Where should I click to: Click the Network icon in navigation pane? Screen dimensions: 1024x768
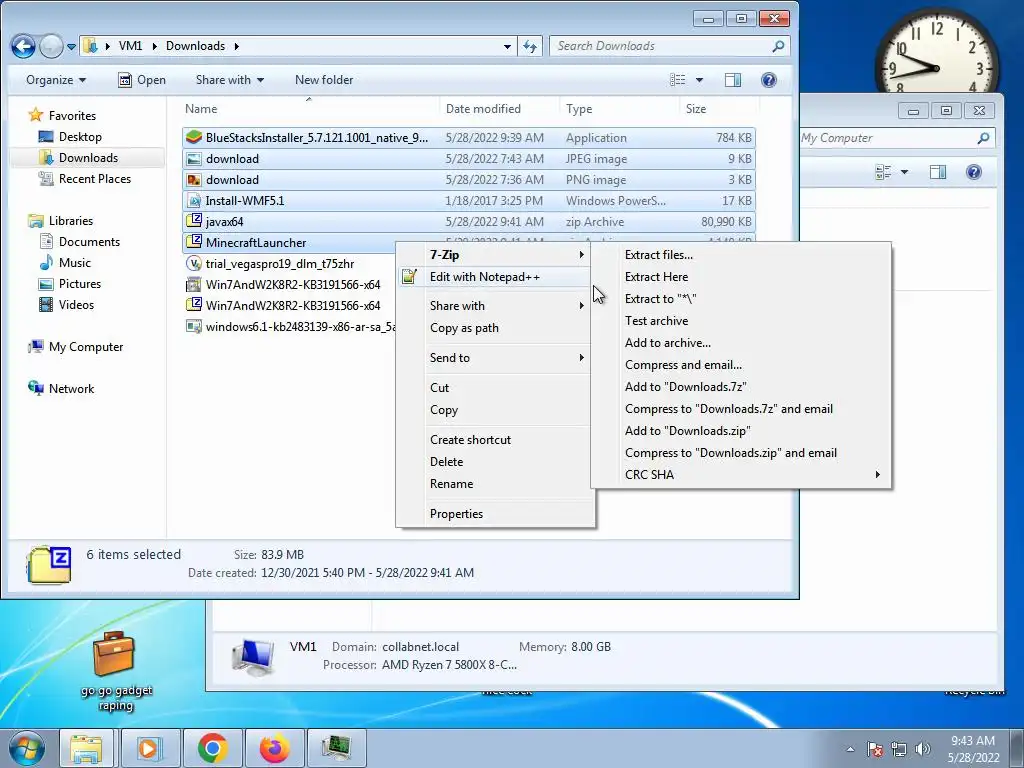pos(36,388)
